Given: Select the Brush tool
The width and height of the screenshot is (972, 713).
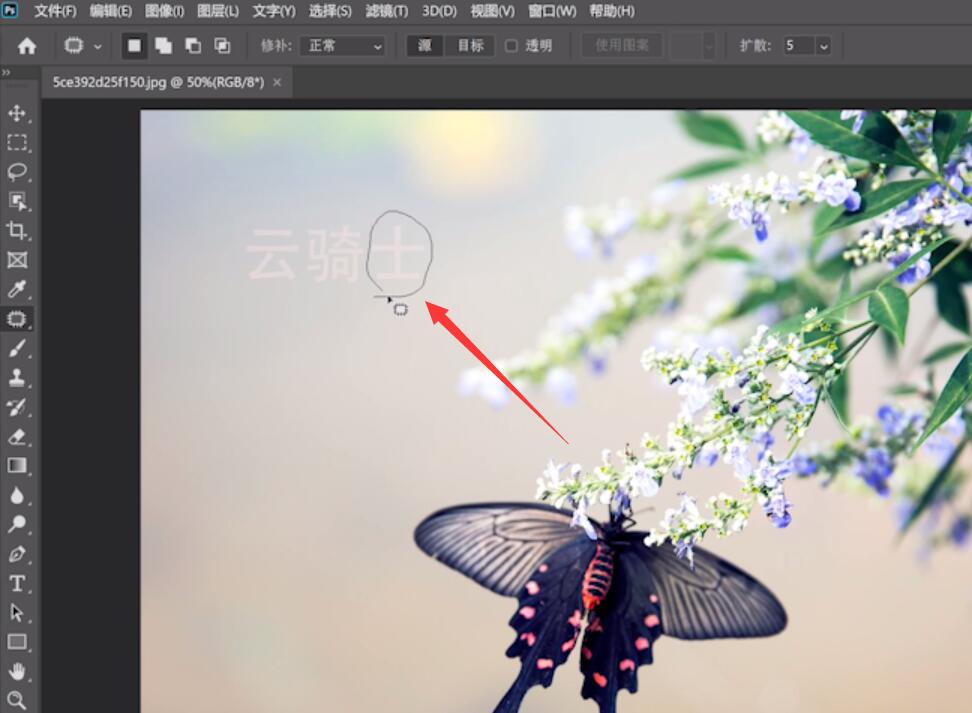Looking at the screenshot, I should pos(17,348).
